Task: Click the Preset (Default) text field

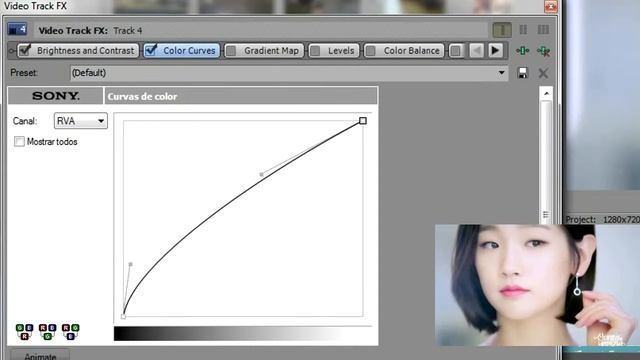Action: click(x=289, y=73)
